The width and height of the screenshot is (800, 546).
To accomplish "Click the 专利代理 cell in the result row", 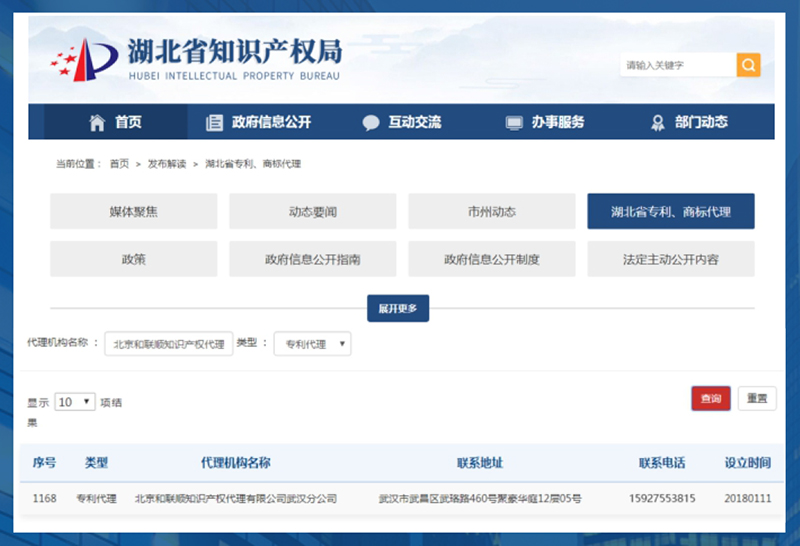I will tap(96, 499).
